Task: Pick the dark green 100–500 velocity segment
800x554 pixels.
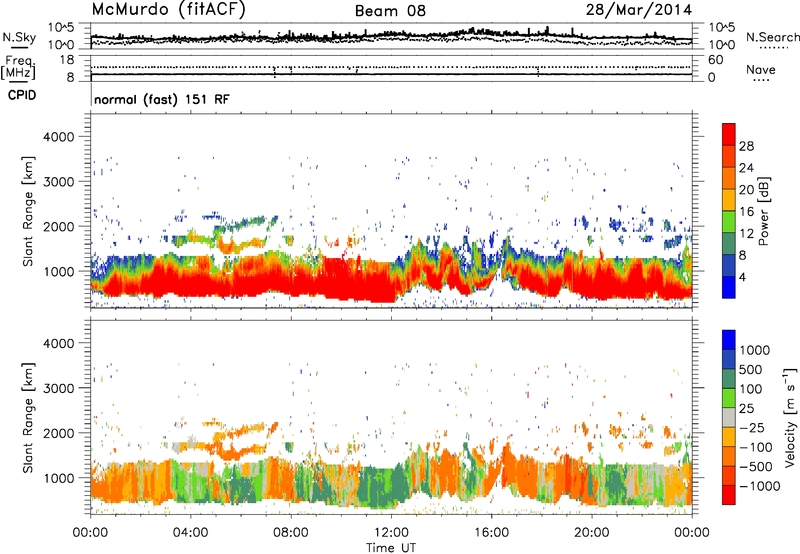Action: (x=729, y=379)
